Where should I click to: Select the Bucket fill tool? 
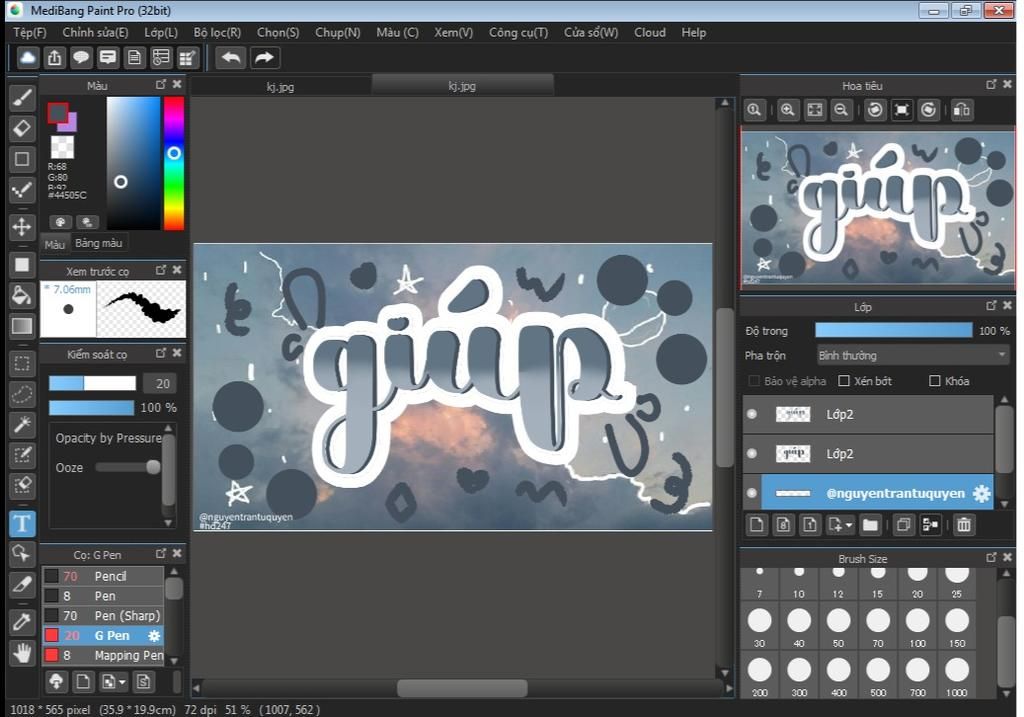[x=22, y=296]
